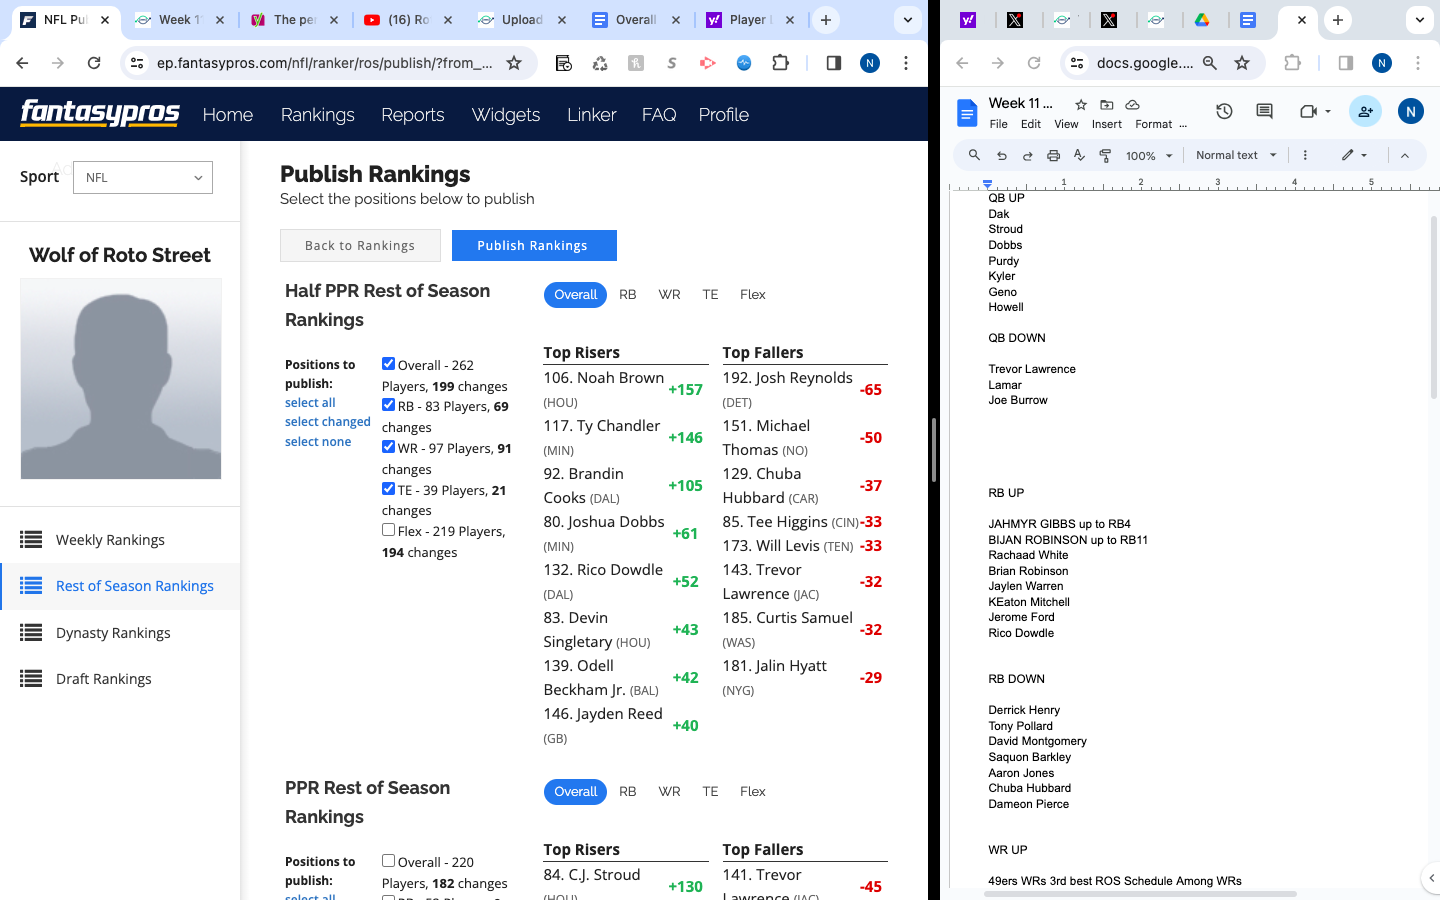1440x900 pixels.
Task: Open the left browser's three-dot menu
Action: tap(906, 63)
